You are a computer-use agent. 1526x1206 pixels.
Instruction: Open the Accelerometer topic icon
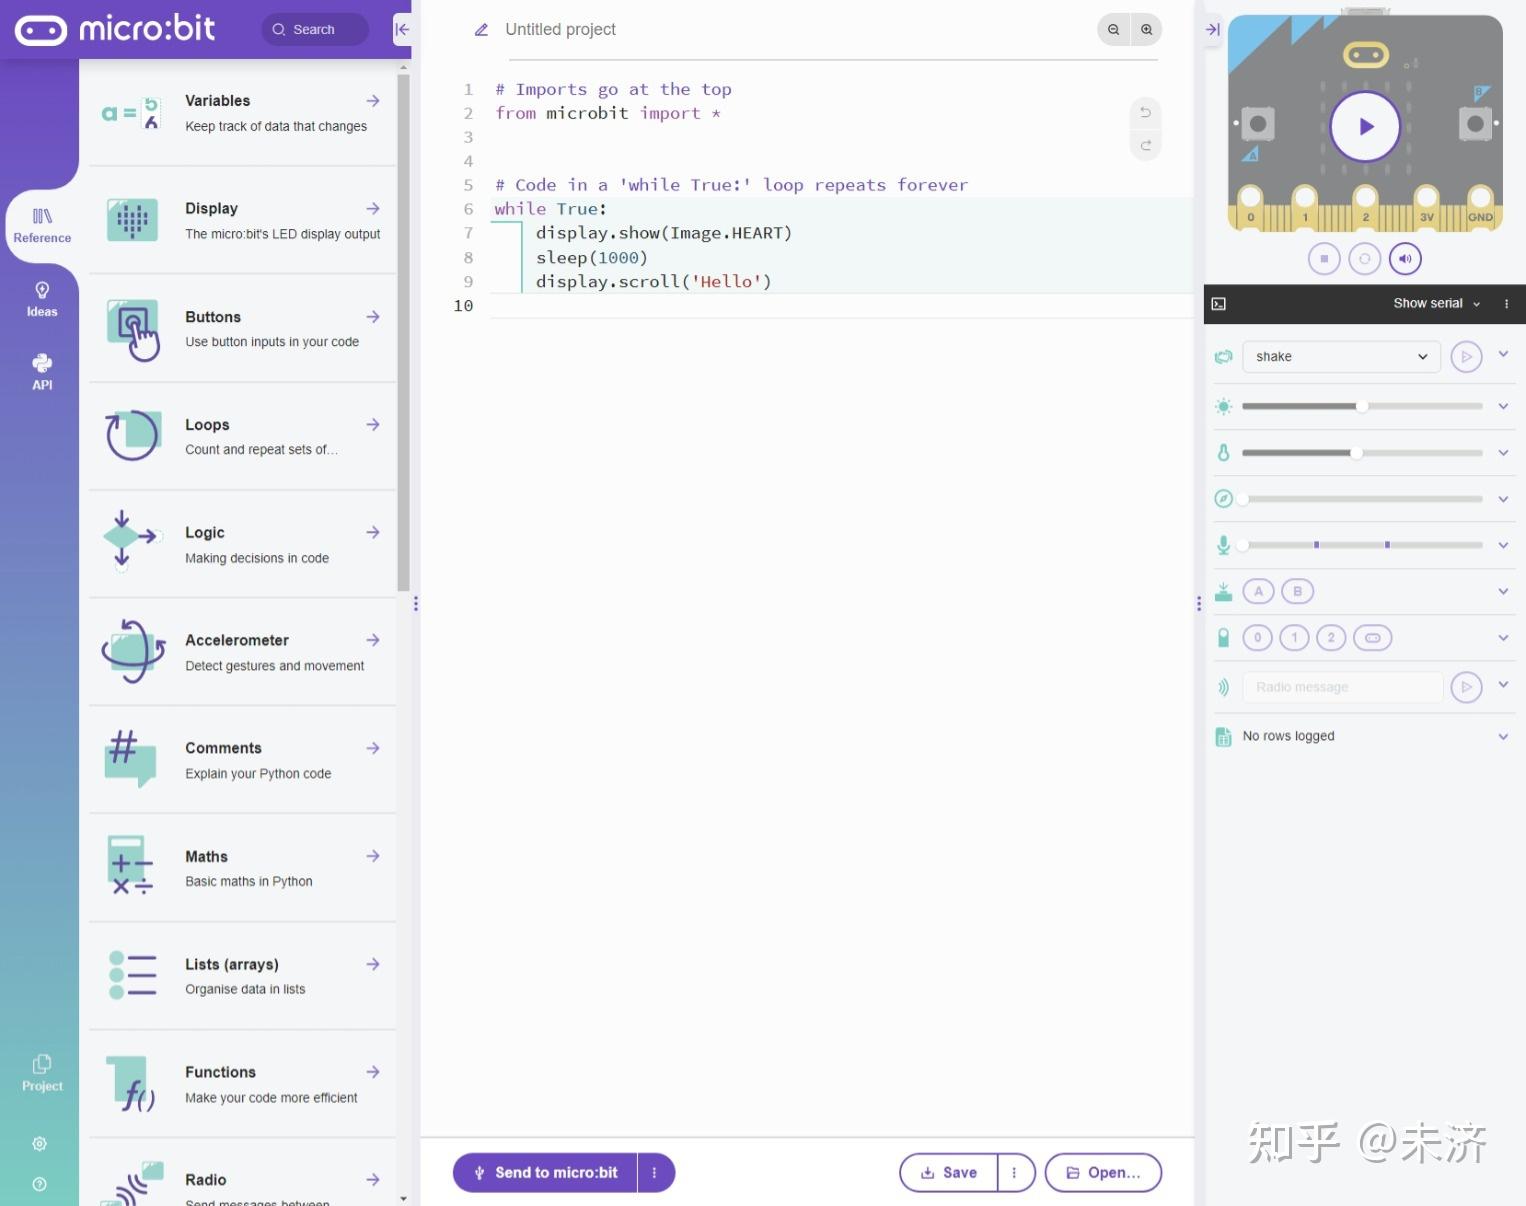coord(133,651)
